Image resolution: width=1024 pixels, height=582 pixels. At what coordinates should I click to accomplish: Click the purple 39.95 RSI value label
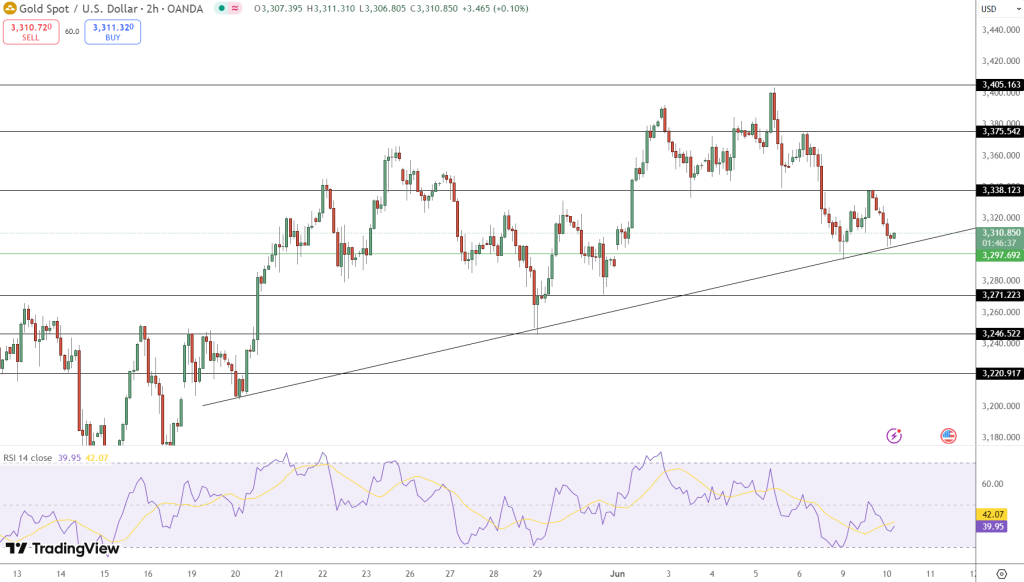[x=992, y=526]
